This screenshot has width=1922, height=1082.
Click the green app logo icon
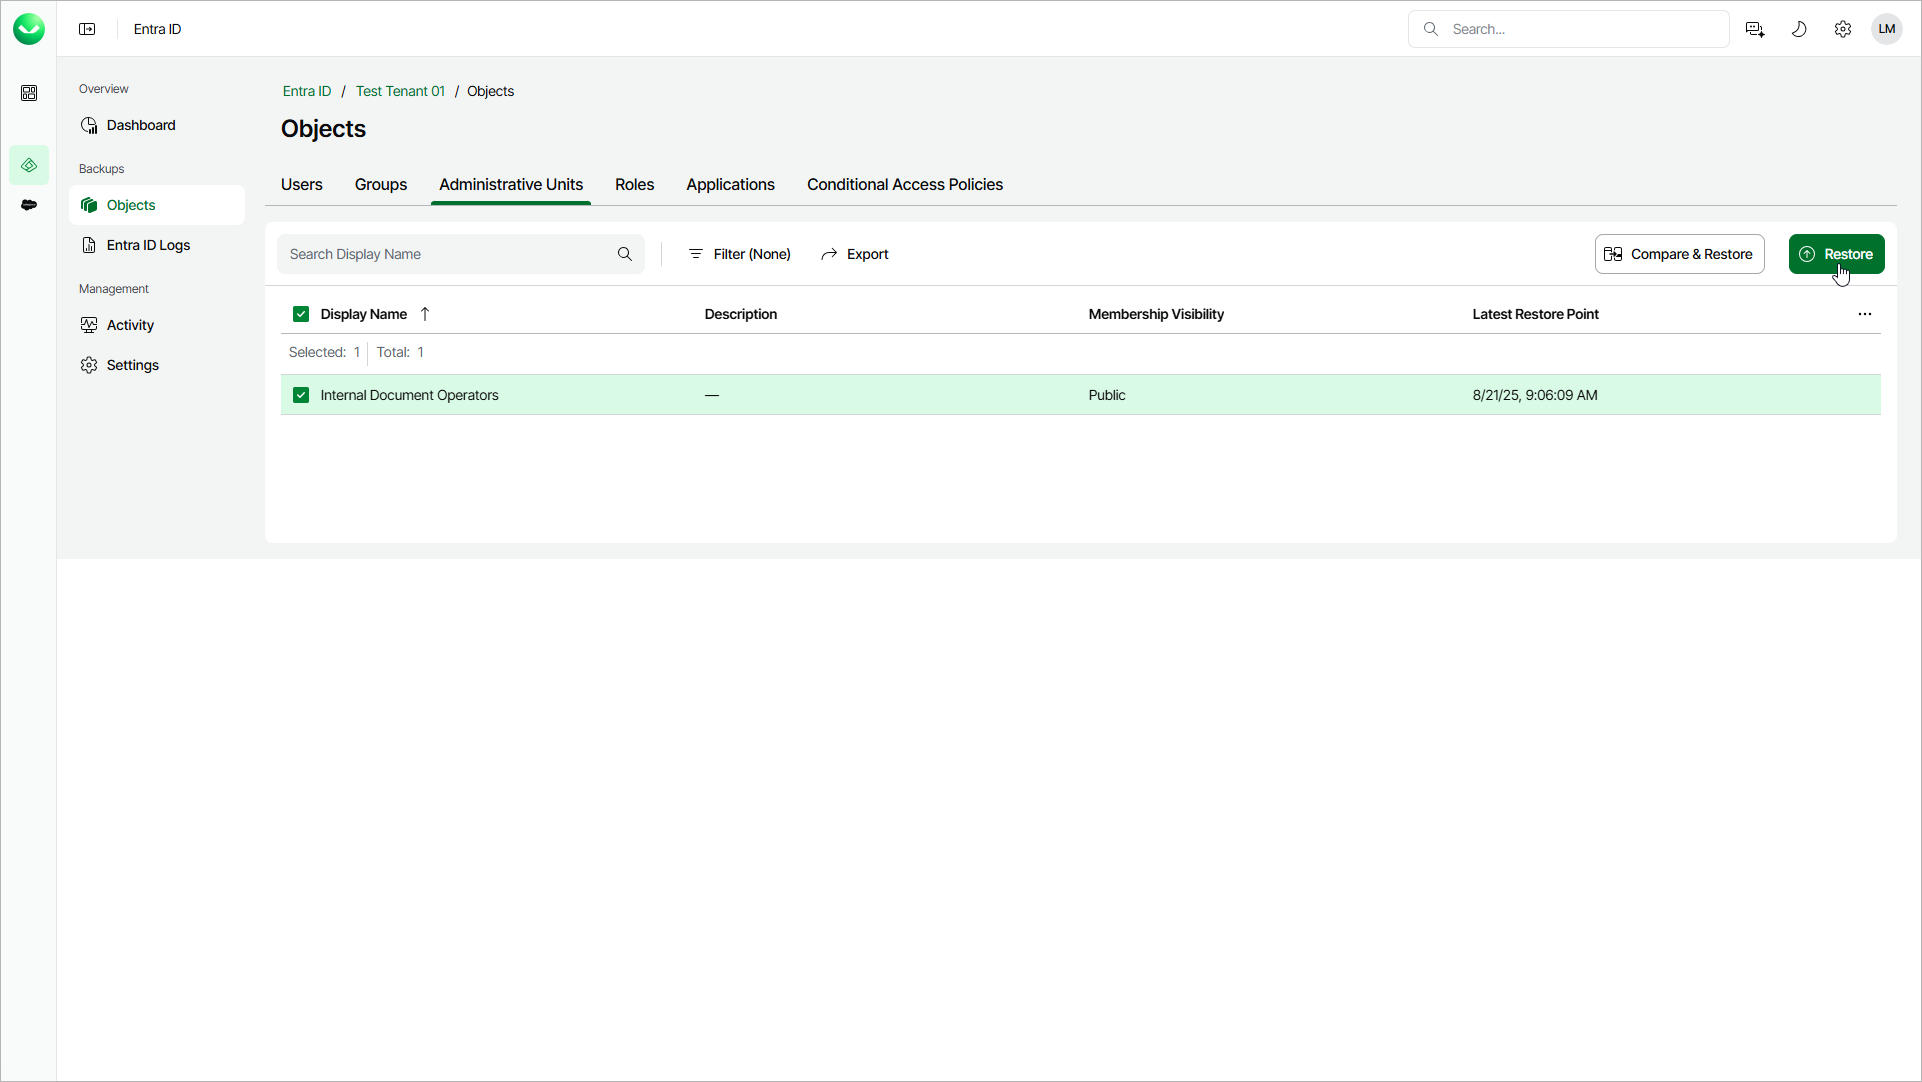point(29,29)
